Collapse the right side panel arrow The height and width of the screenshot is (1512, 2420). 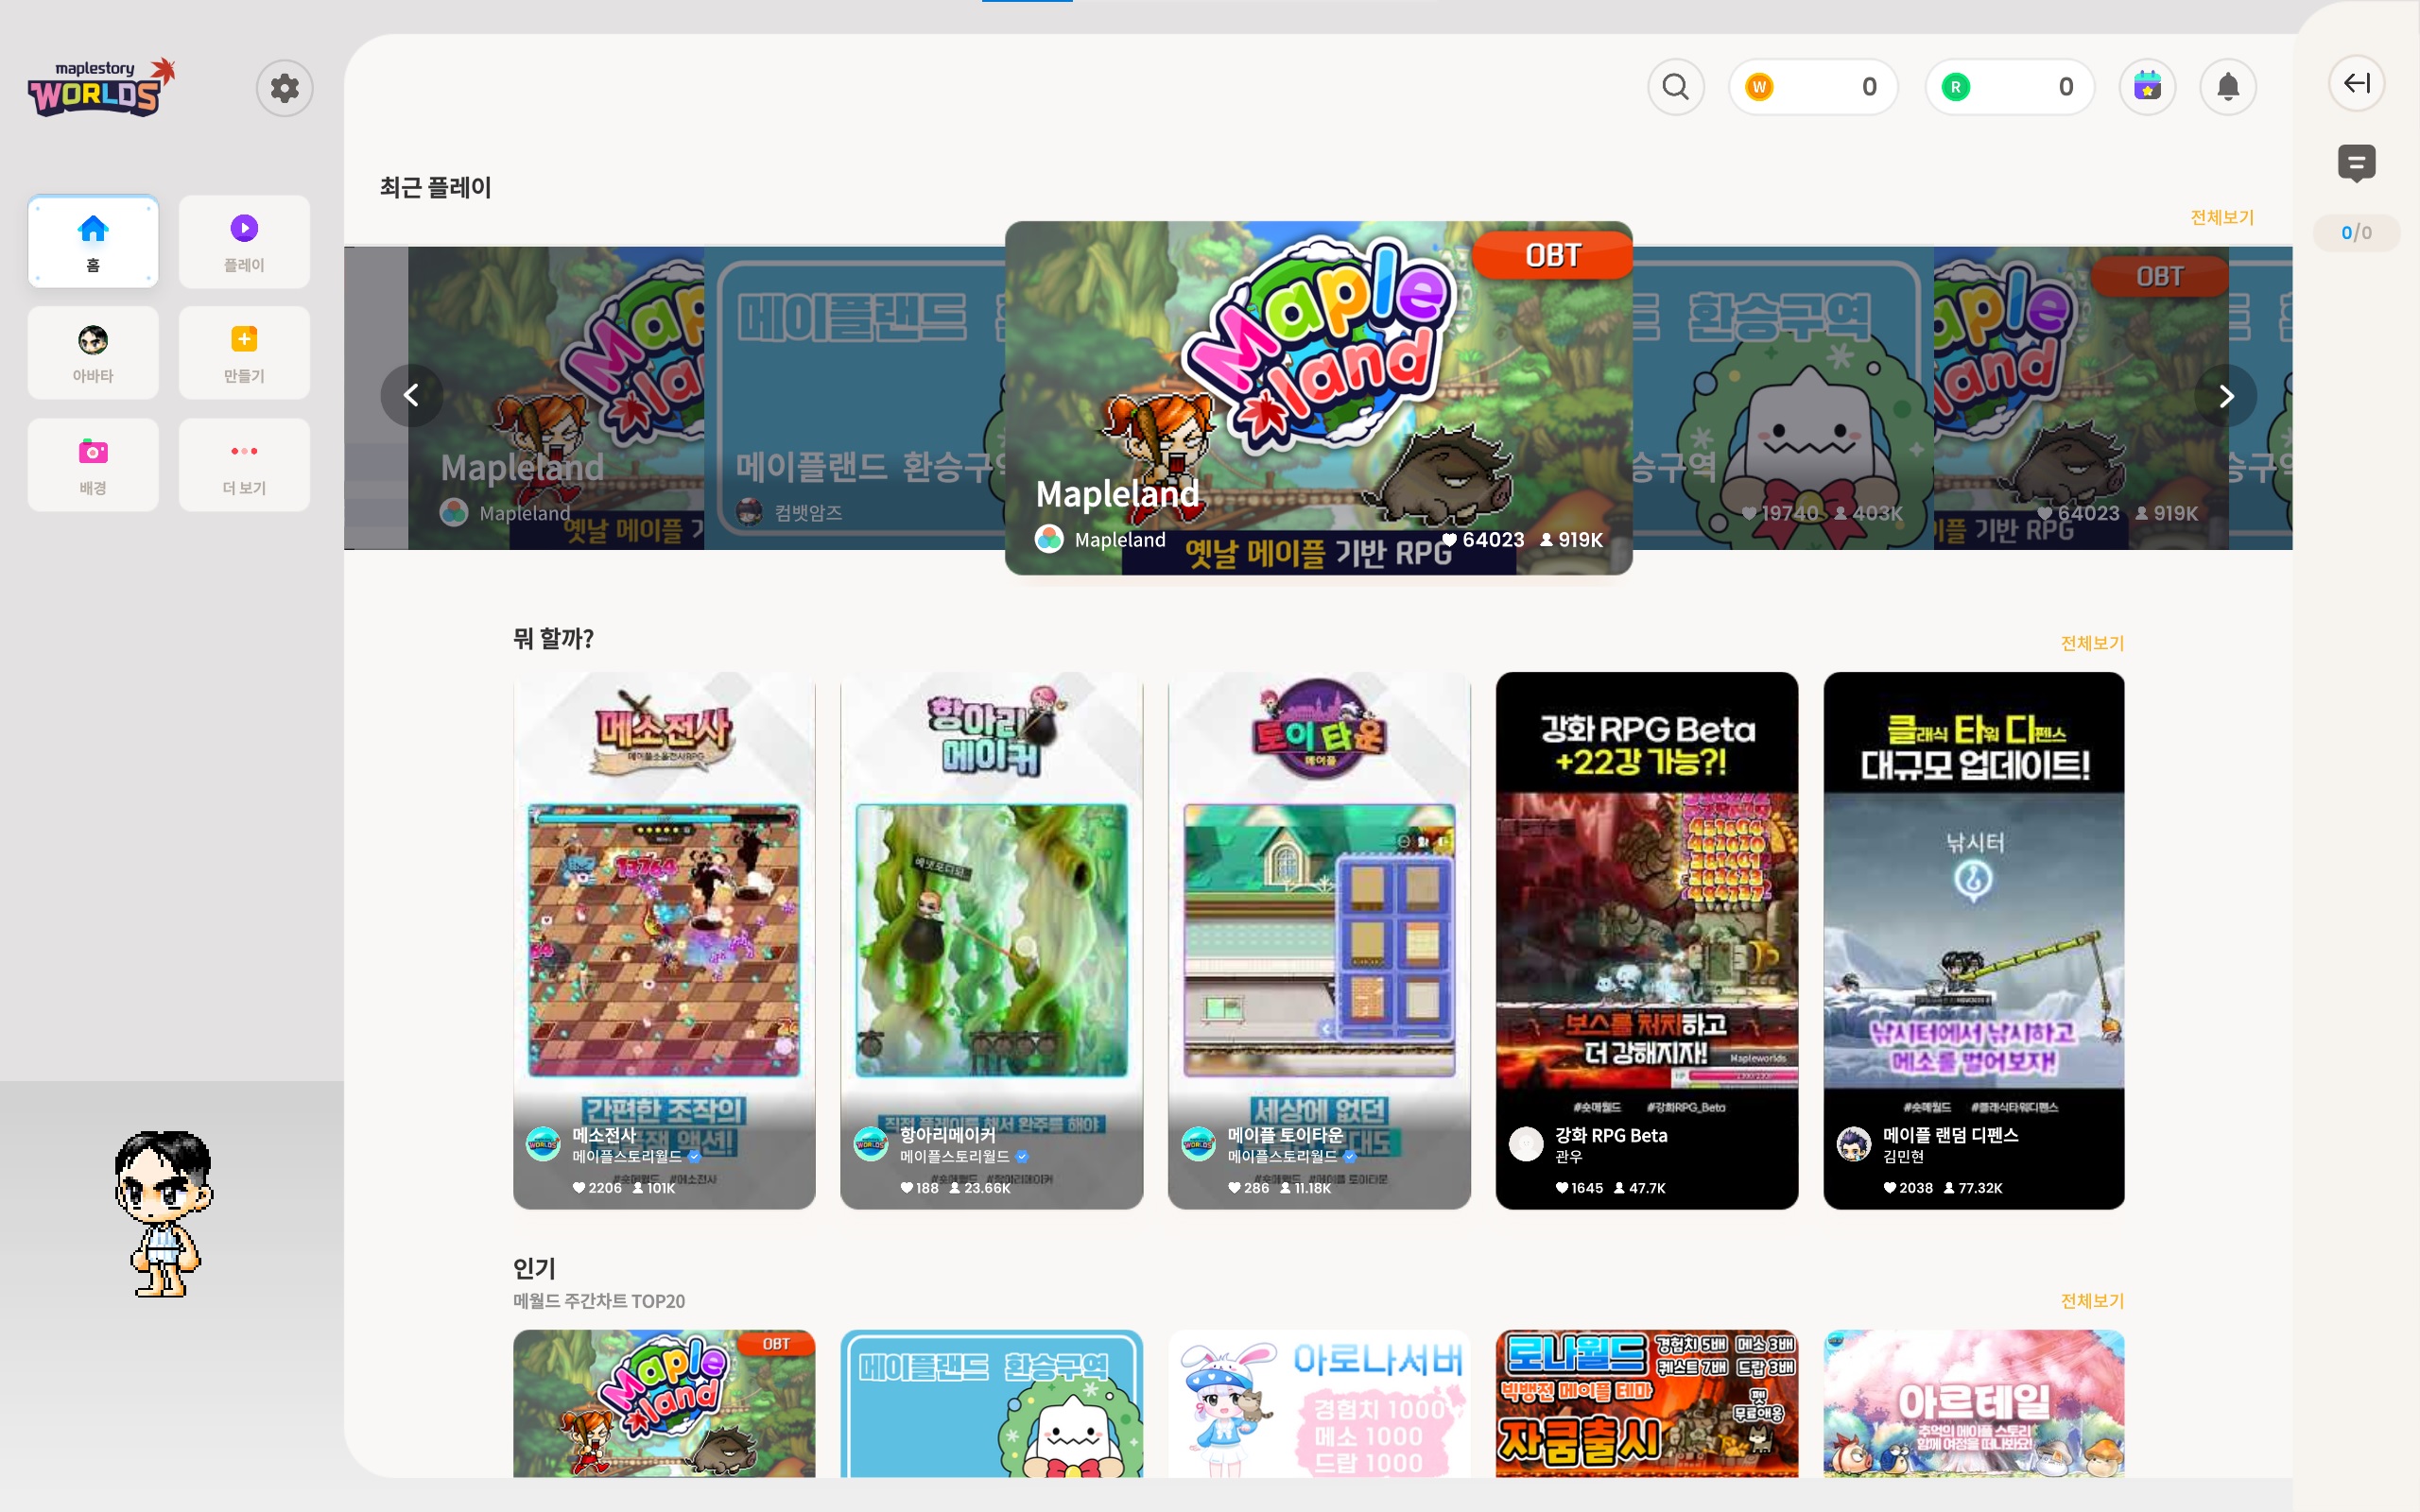(x=2356, y=83)
